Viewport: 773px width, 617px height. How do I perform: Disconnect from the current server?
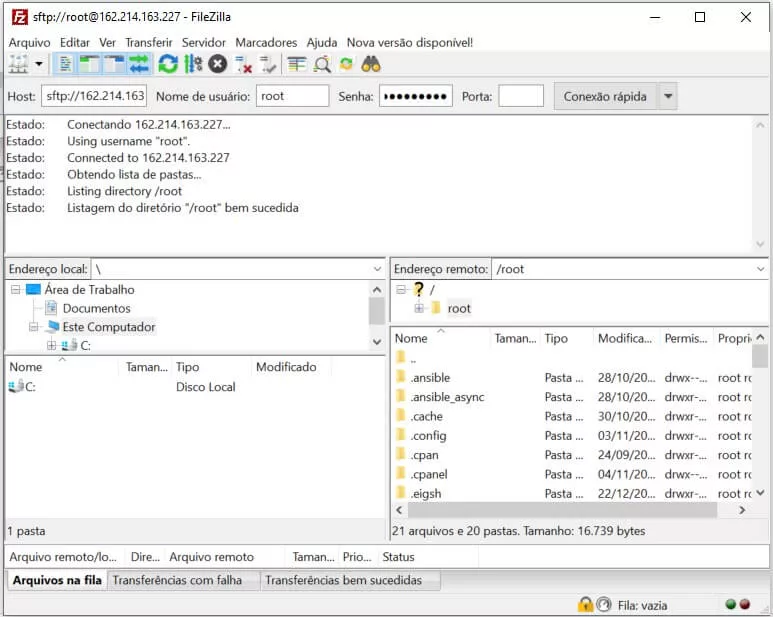point(243,64)
